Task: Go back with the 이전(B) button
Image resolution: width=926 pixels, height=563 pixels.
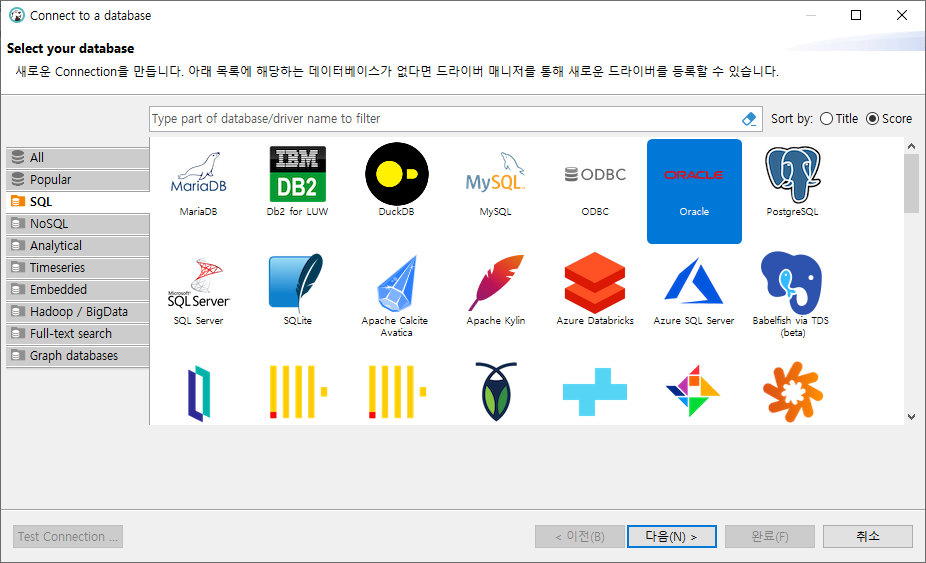Action: click(580, 536)
